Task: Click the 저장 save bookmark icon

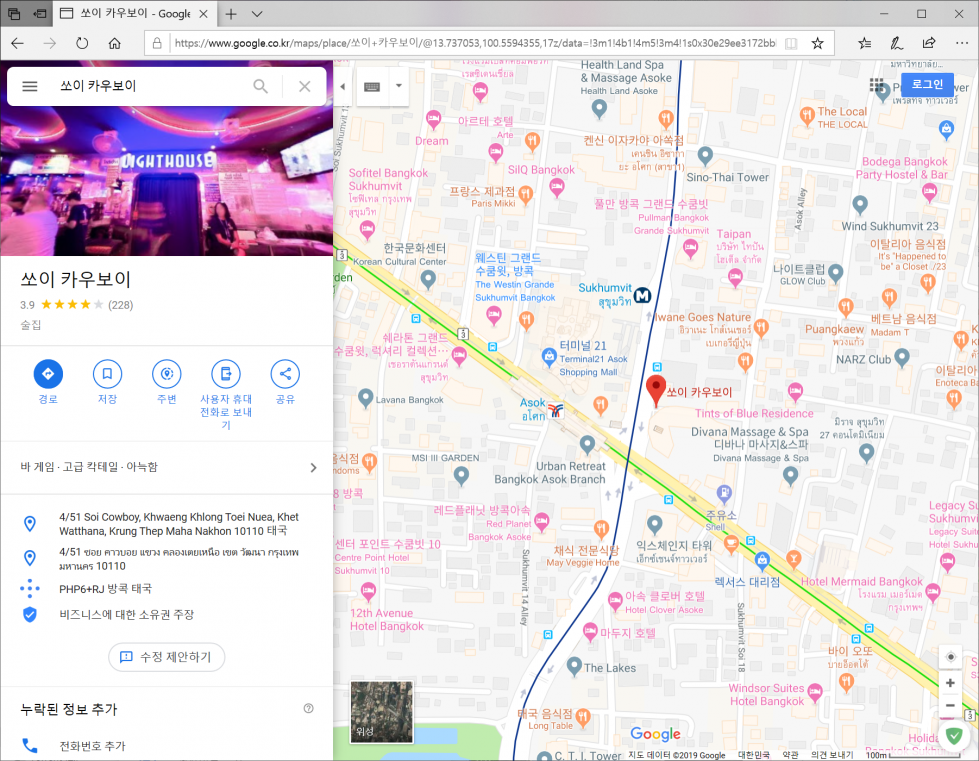Action: (x=107, y=374)
